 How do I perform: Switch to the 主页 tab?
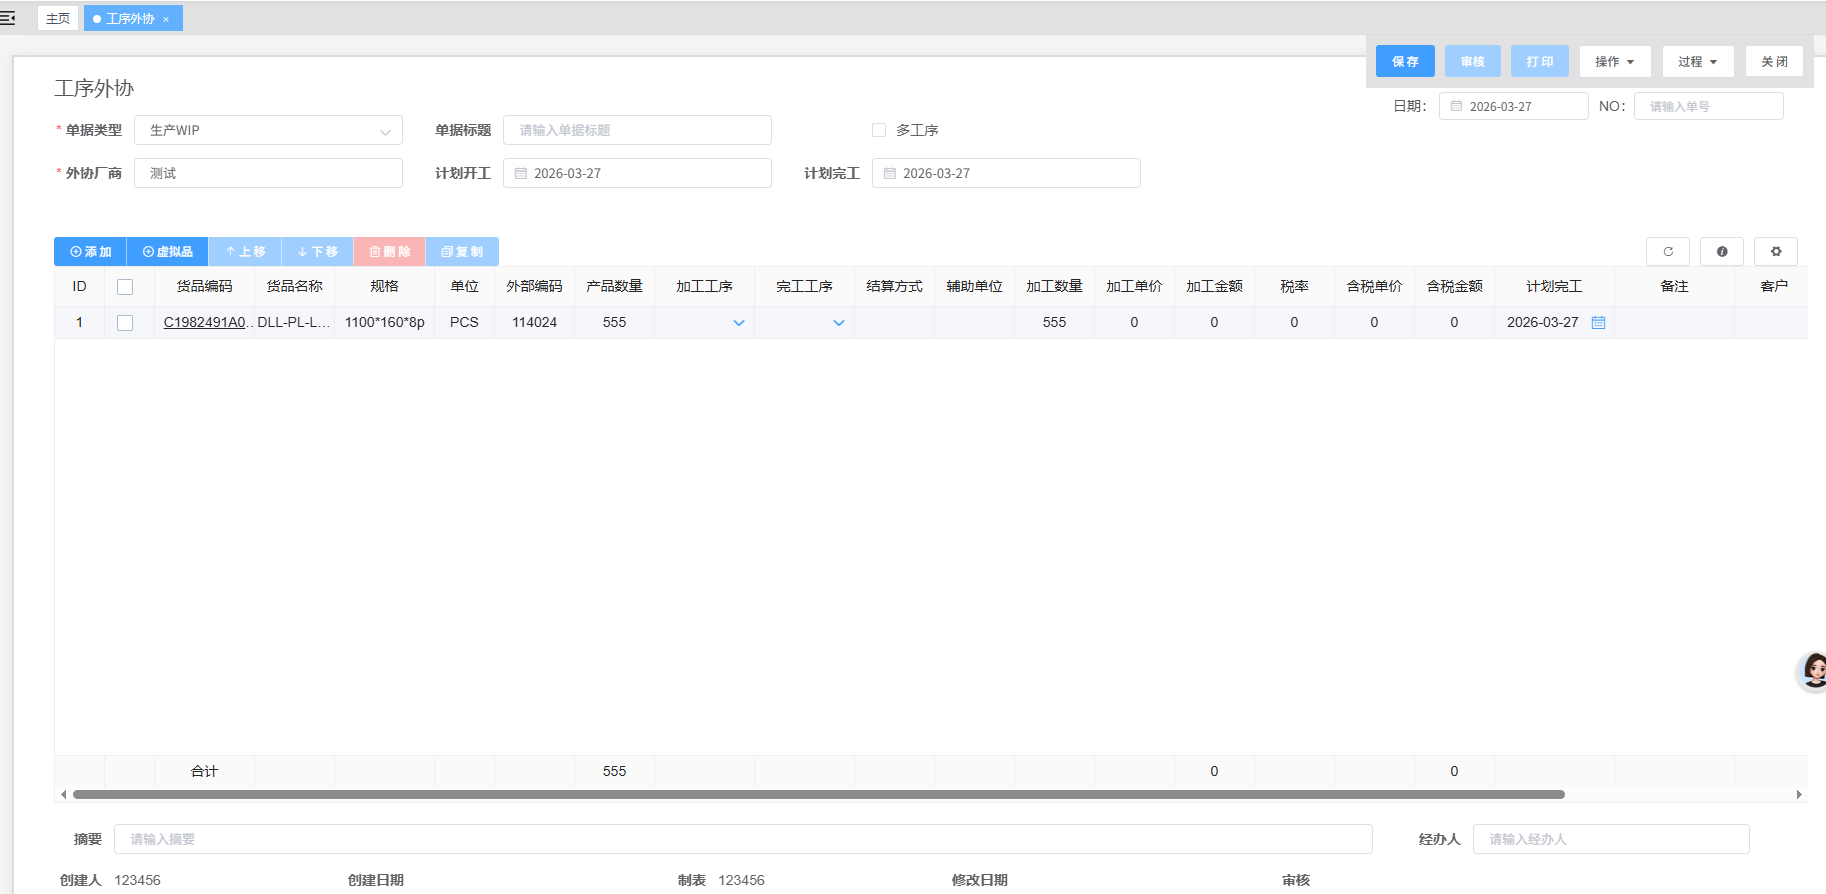pyautogui.click(x=58, y=19)
